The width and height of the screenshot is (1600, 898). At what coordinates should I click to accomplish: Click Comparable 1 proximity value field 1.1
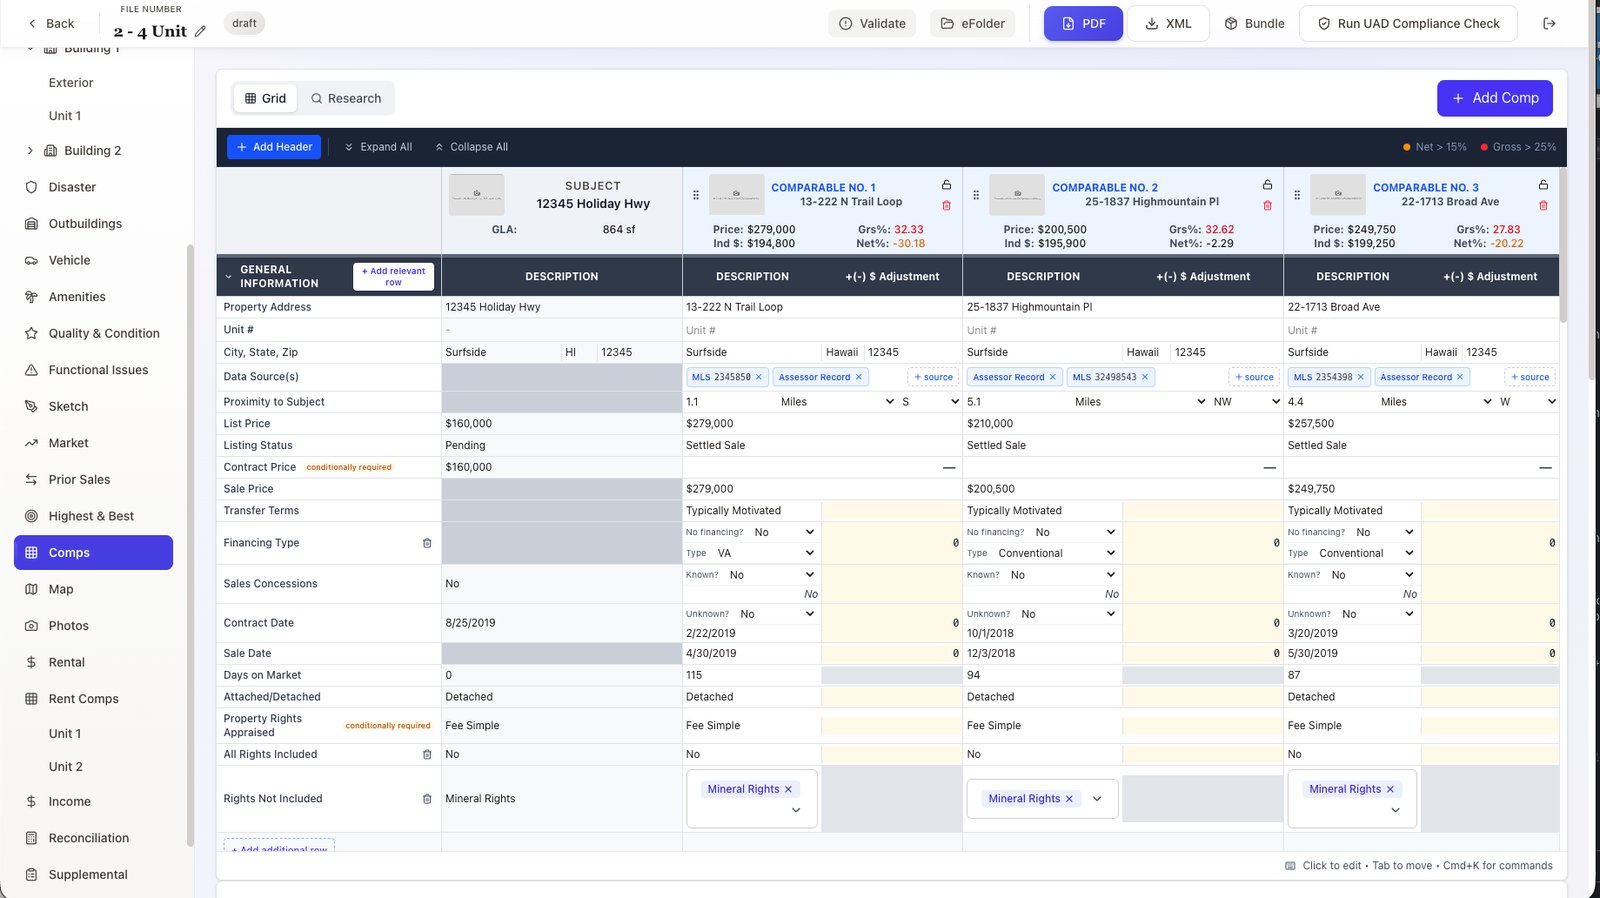[730, 402]
